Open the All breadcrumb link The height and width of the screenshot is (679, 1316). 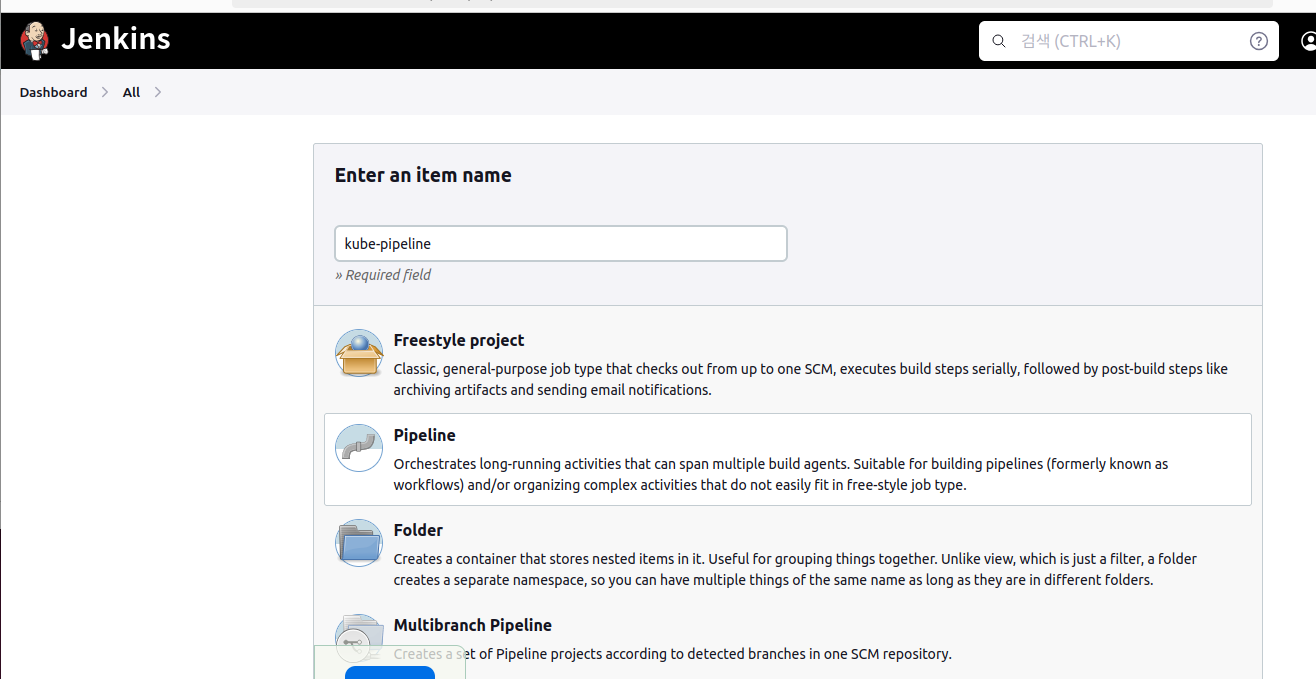131,92
